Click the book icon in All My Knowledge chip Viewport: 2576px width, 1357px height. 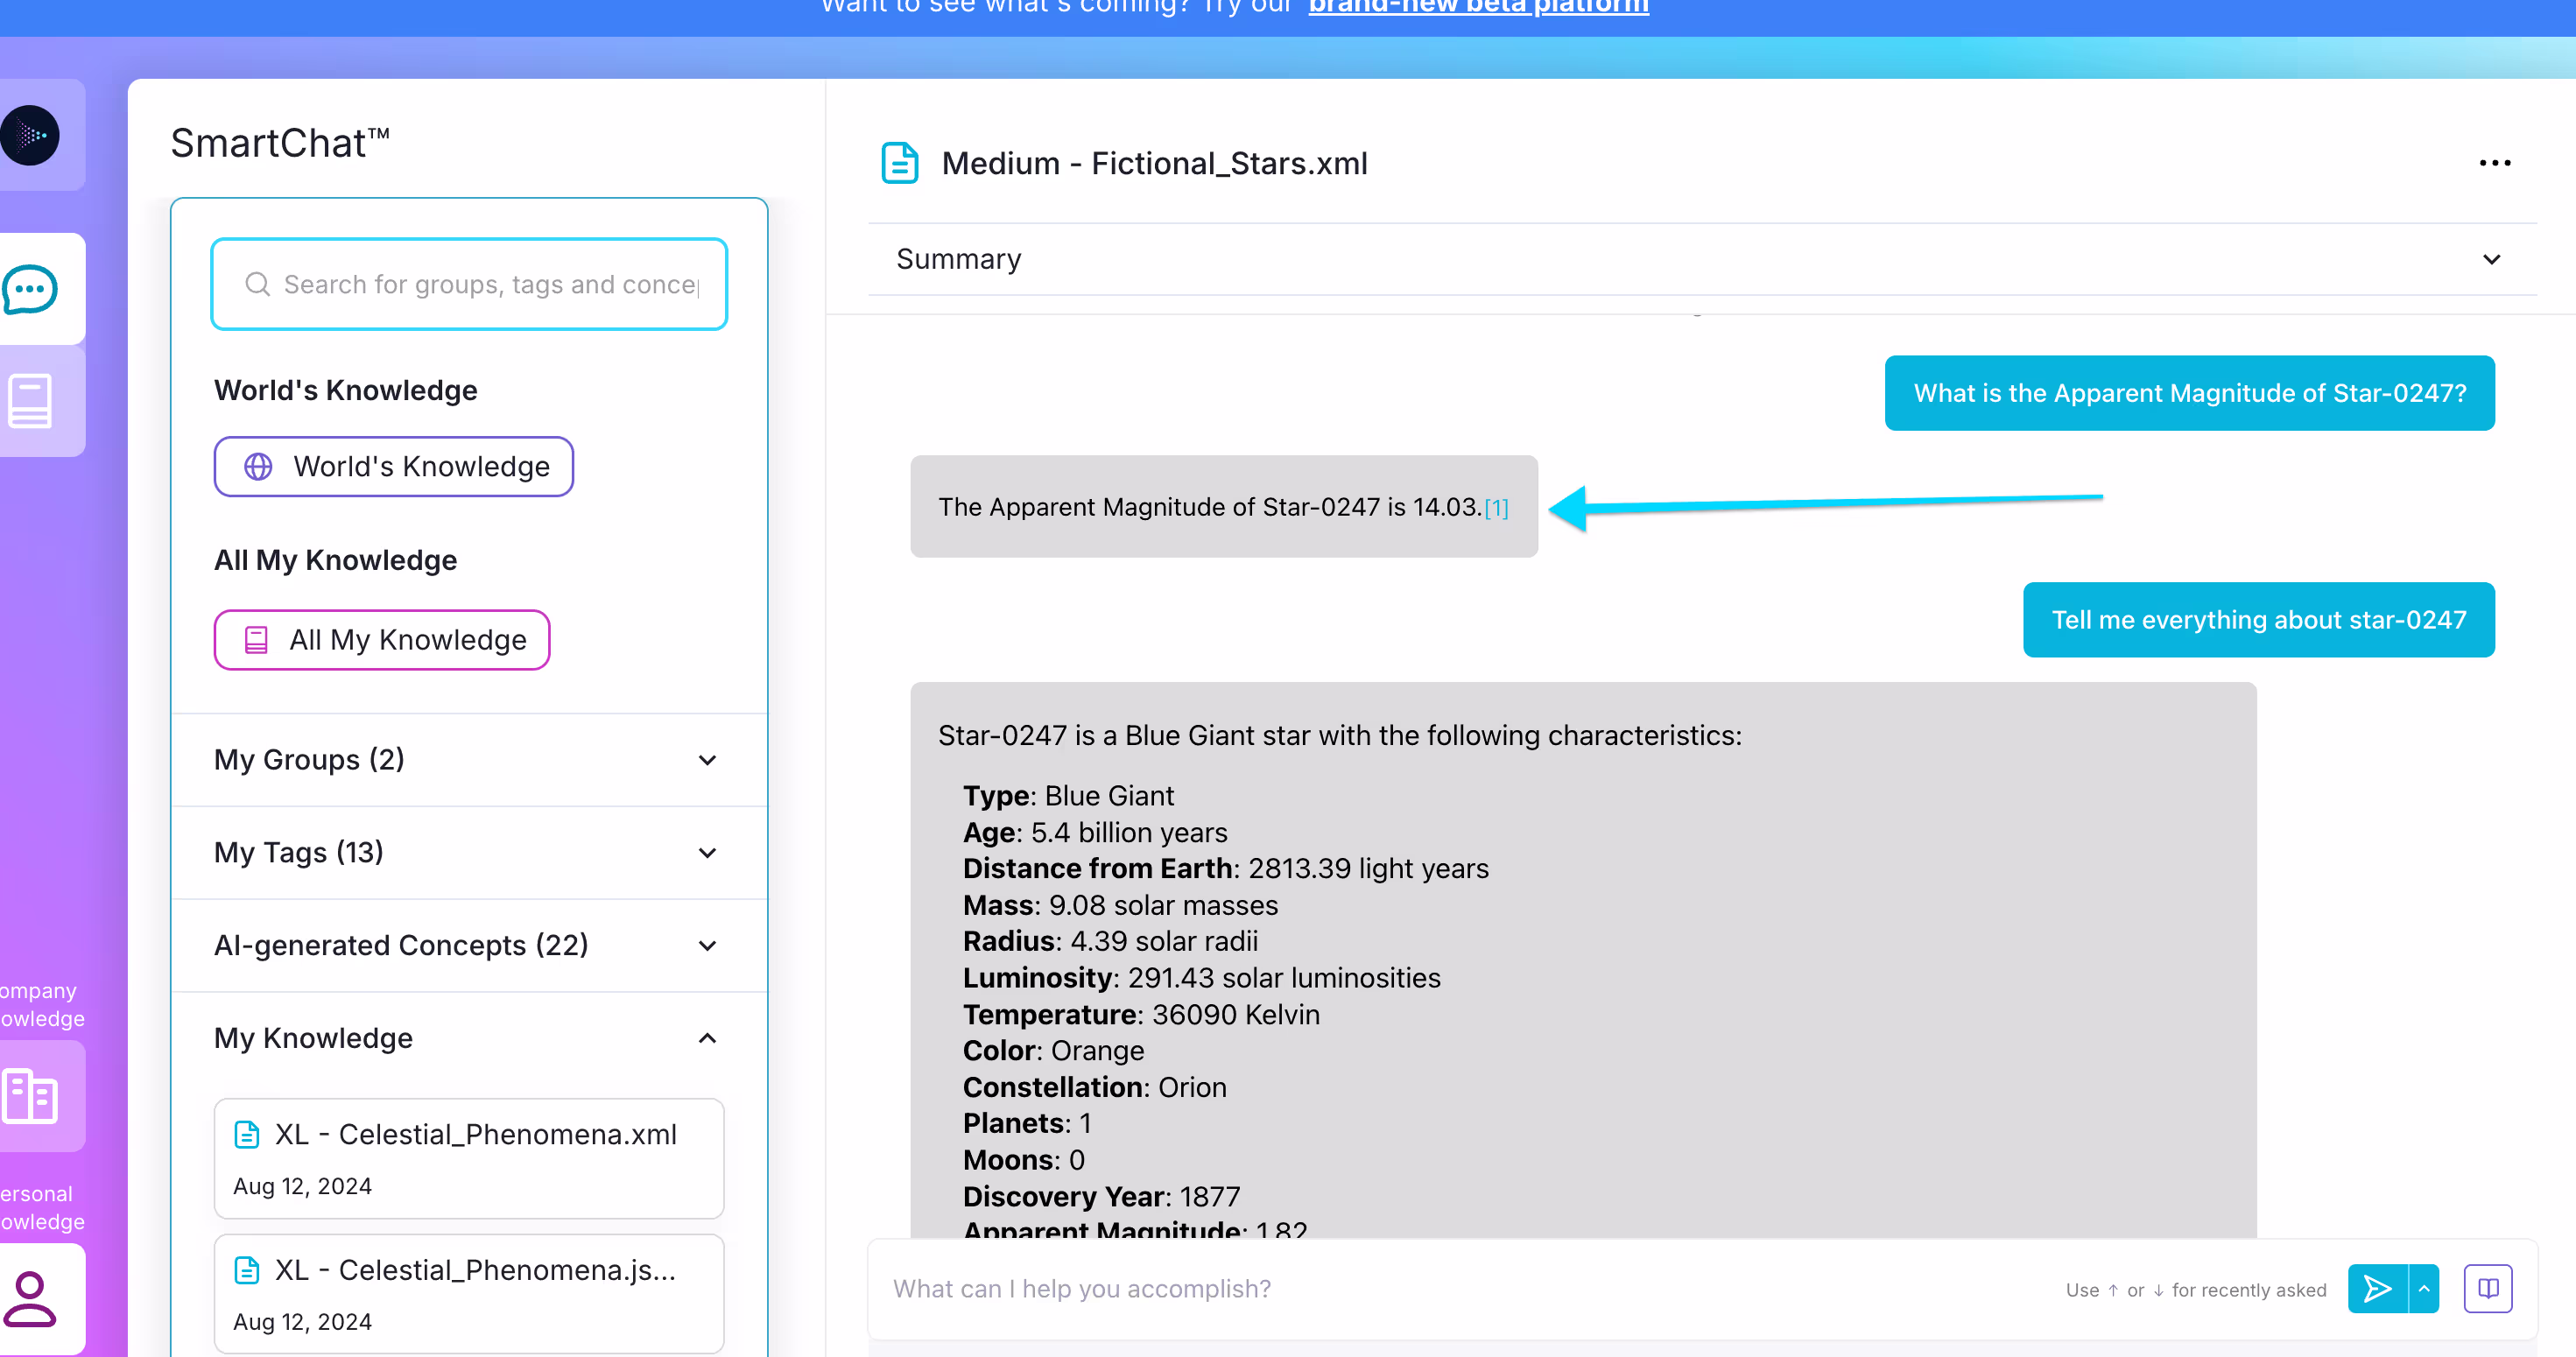[256, 640]
